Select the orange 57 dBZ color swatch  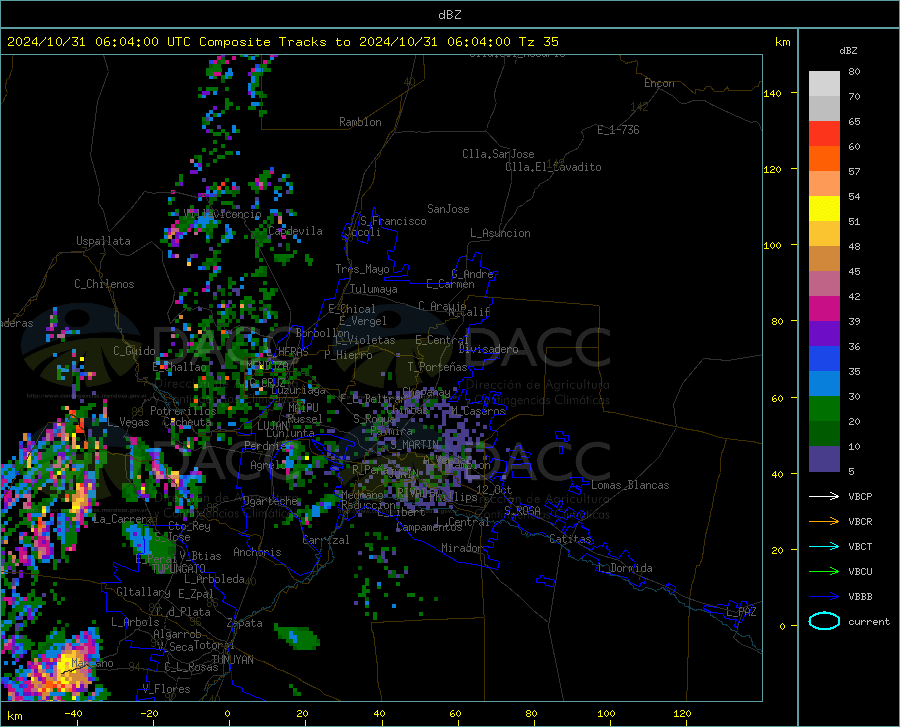824,159
